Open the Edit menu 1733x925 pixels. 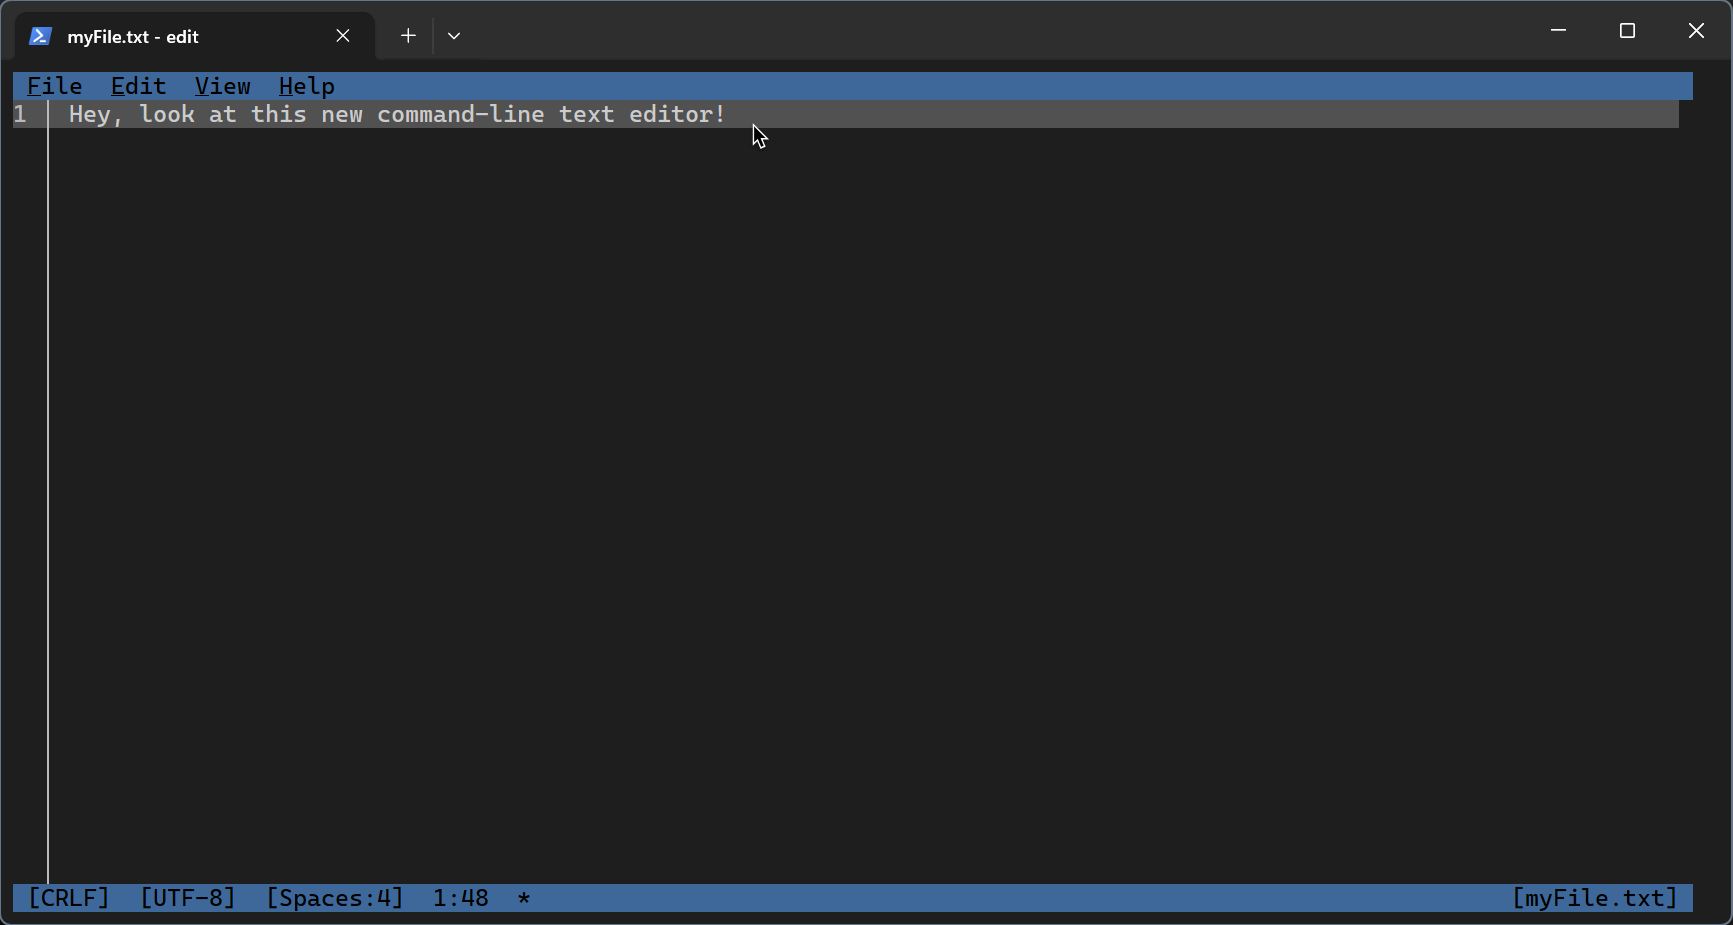(138, 86)
